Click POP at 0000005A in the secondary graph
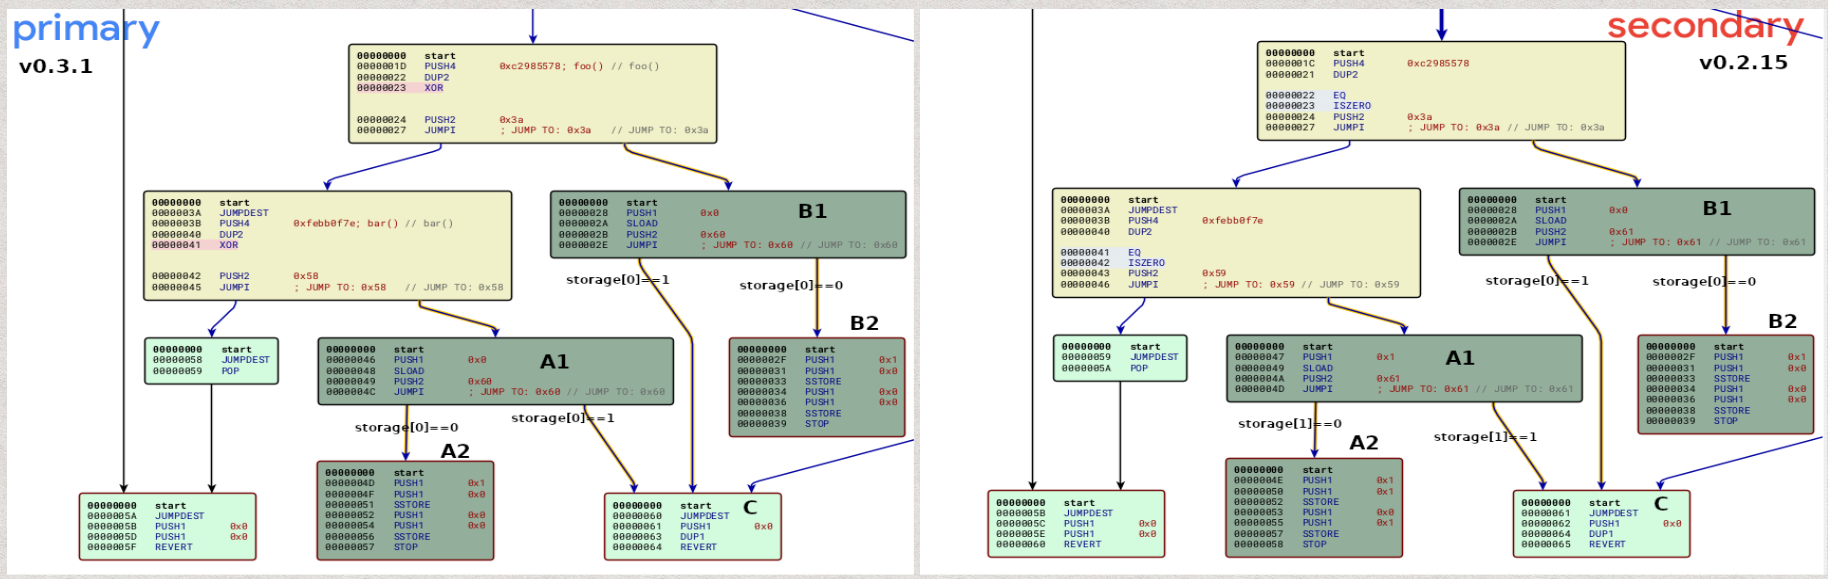Image resolution: width=1828 pixels, height=579 pixels. point(1105,368)
